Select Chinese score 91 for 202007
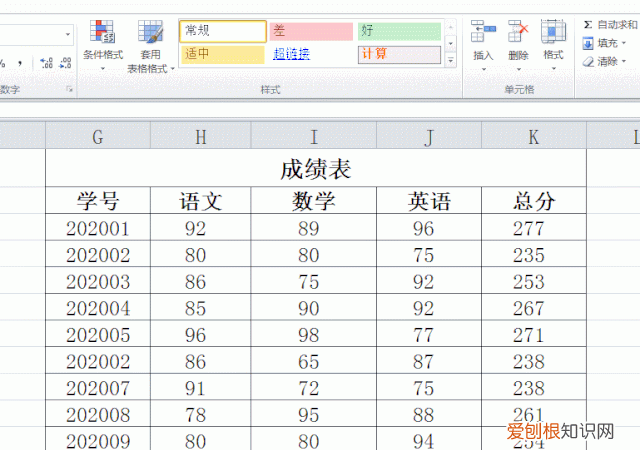640x450 pixels. [x=200, y=387]
